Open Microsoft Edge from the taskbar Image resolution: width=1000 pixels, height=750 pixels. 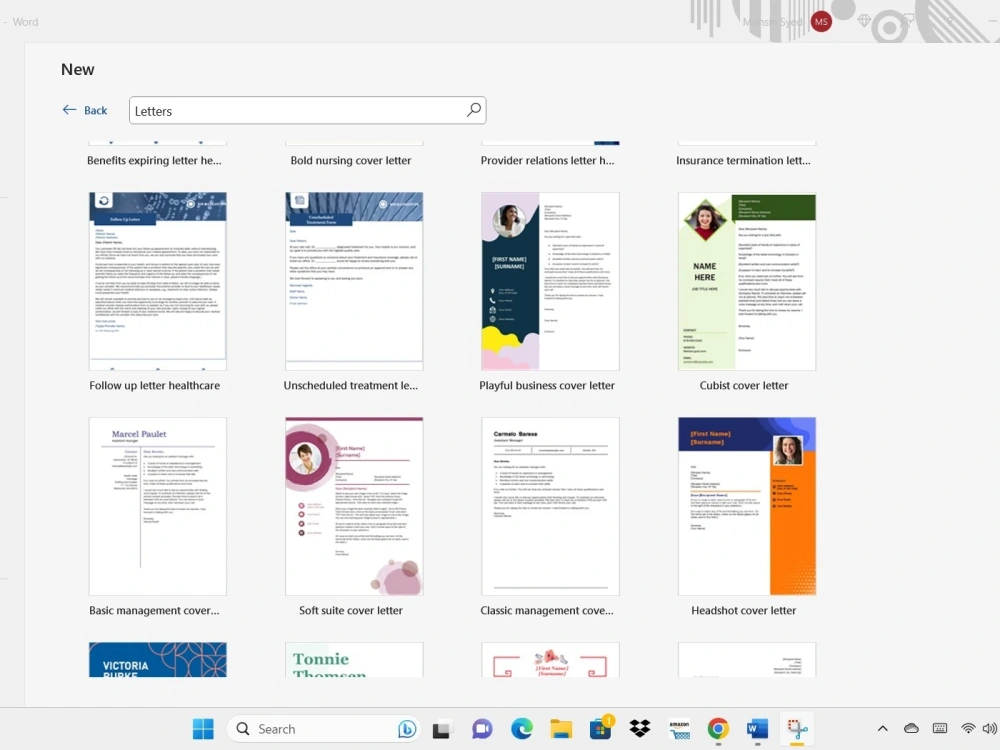point(521,728)
